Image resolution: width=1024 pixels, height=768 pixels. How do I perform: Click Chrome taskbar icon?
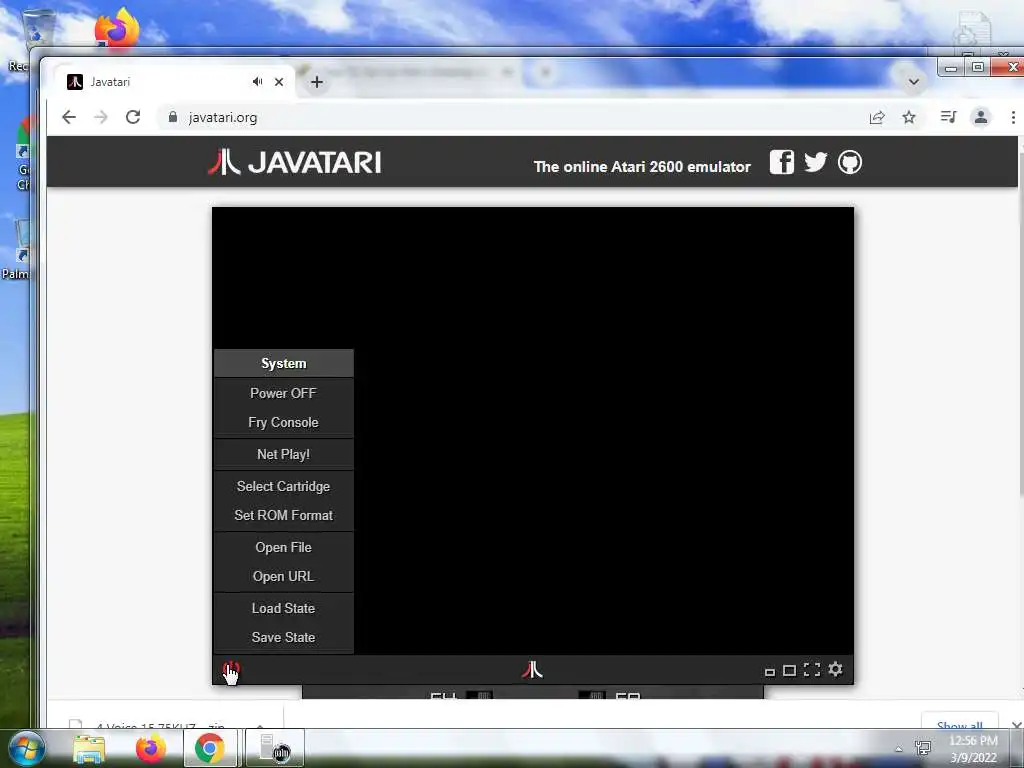coord(210,748)
